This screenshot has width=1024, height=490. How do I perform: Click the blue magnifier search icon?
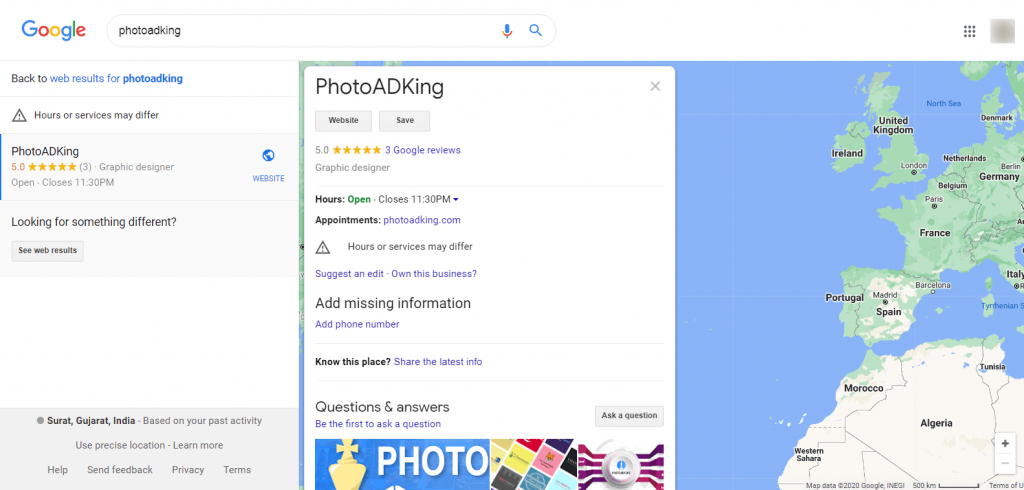[536, 30]
